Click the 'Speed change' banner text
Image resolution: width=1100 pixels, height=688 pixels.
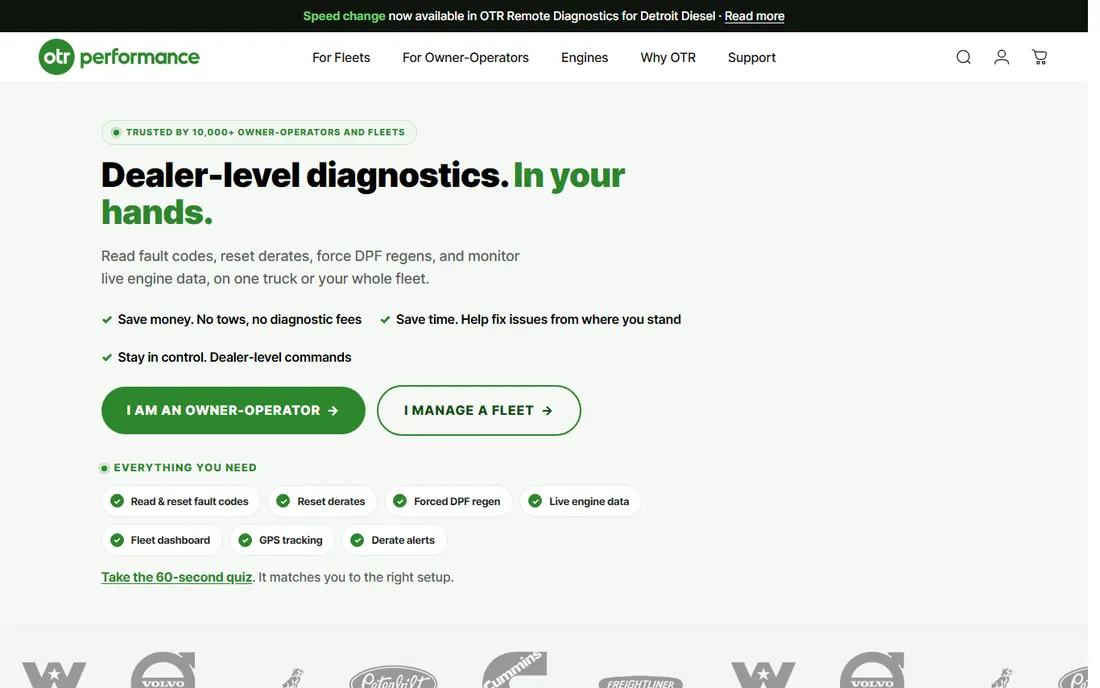(344, 16)
